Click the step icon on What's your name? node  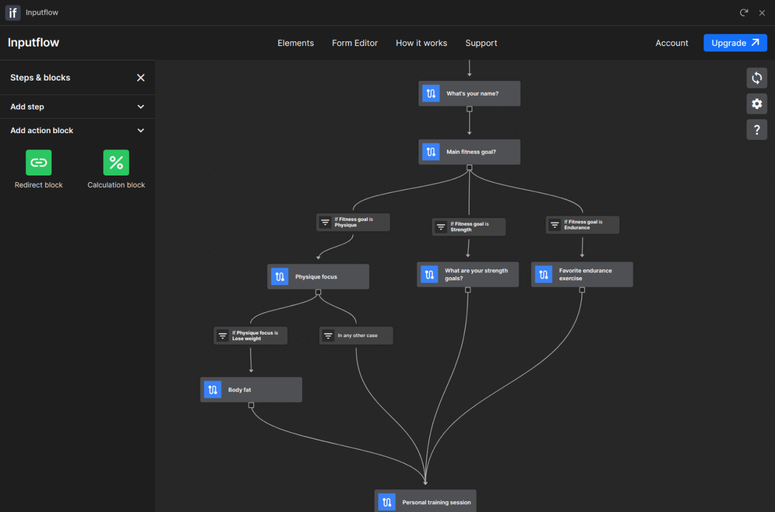pyautogui.click(x=431, y=93)
